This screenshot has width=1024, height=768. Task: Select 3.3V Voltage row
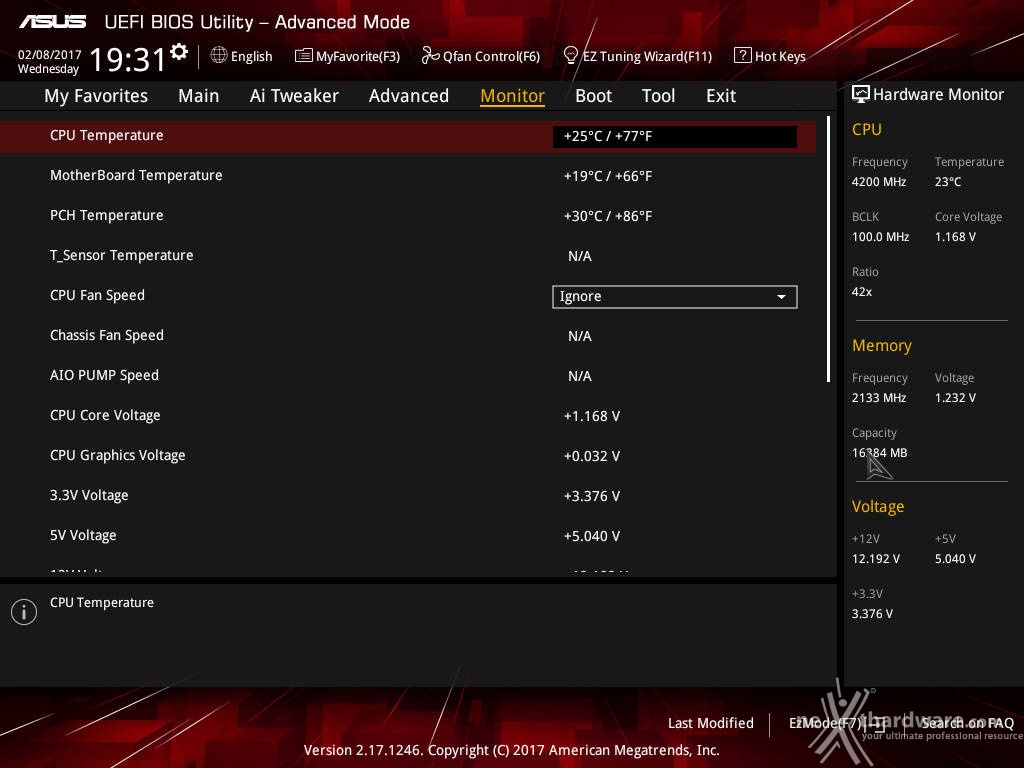[x=408, y=496]
